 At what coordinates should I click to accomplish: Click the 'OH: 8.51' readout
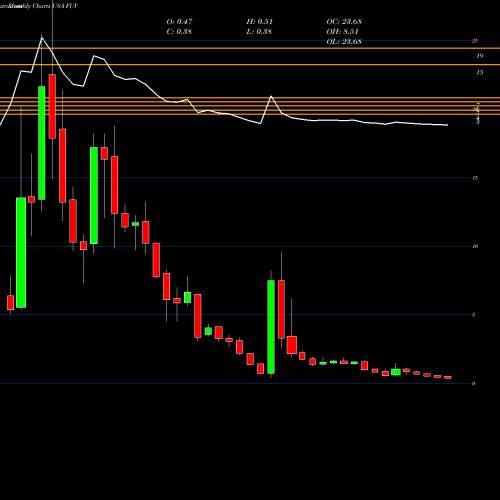342,32
